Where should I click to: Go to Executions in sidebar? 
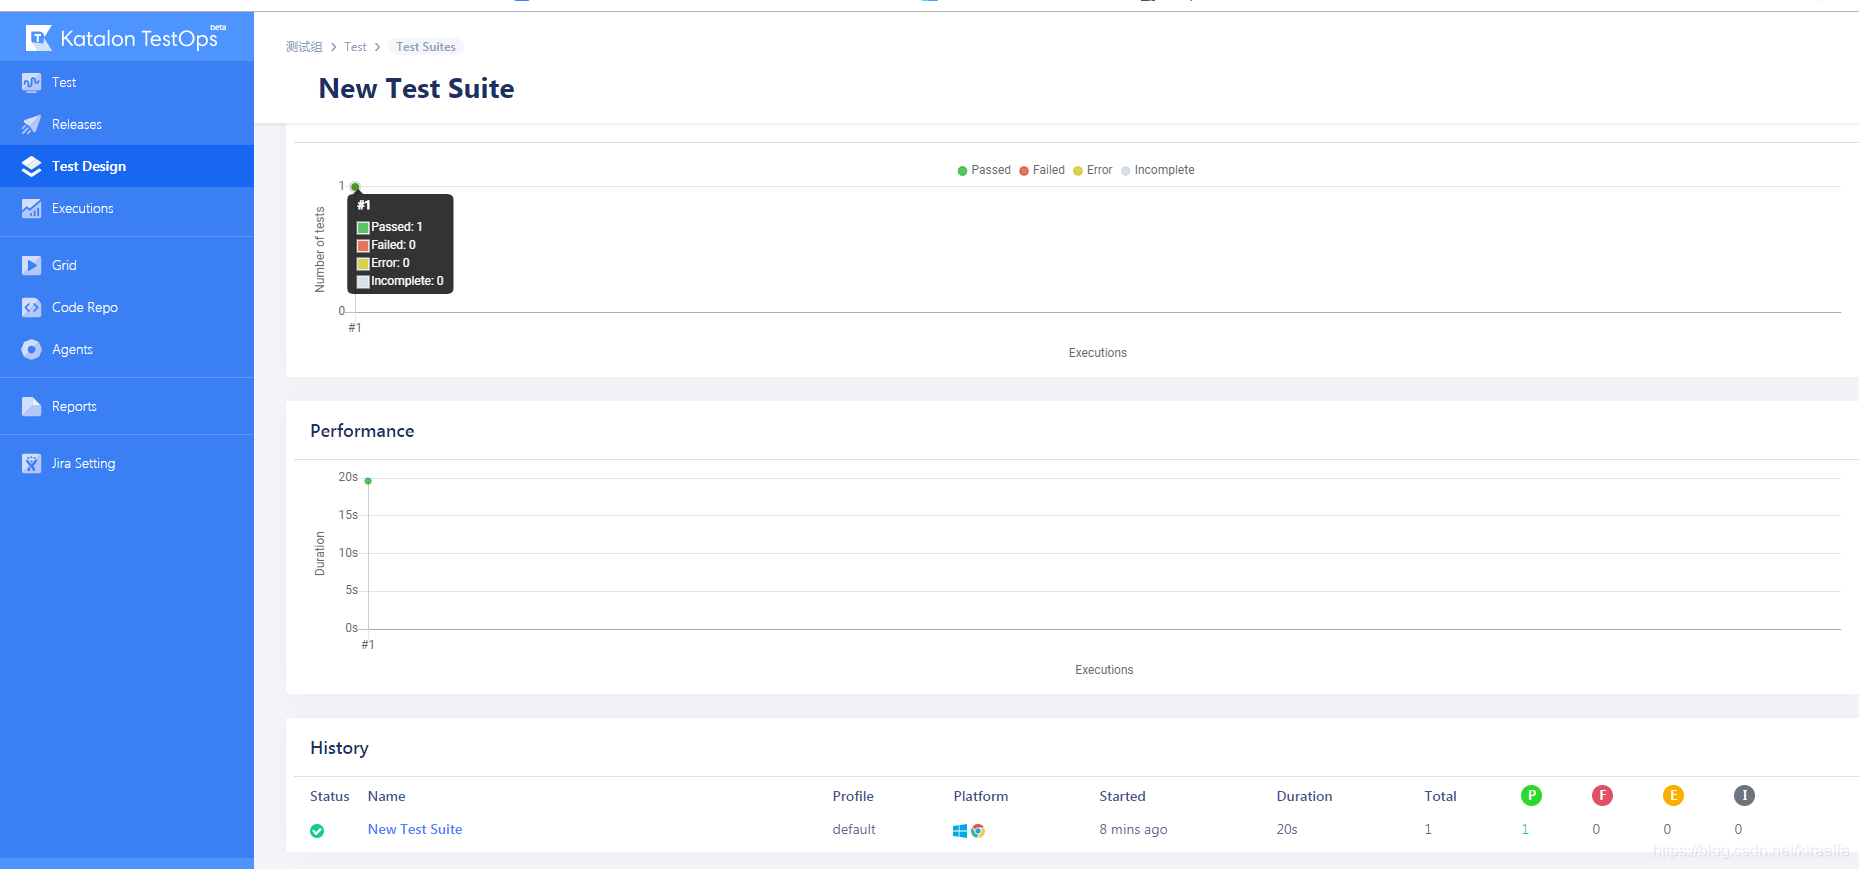(x=127, y=209)
